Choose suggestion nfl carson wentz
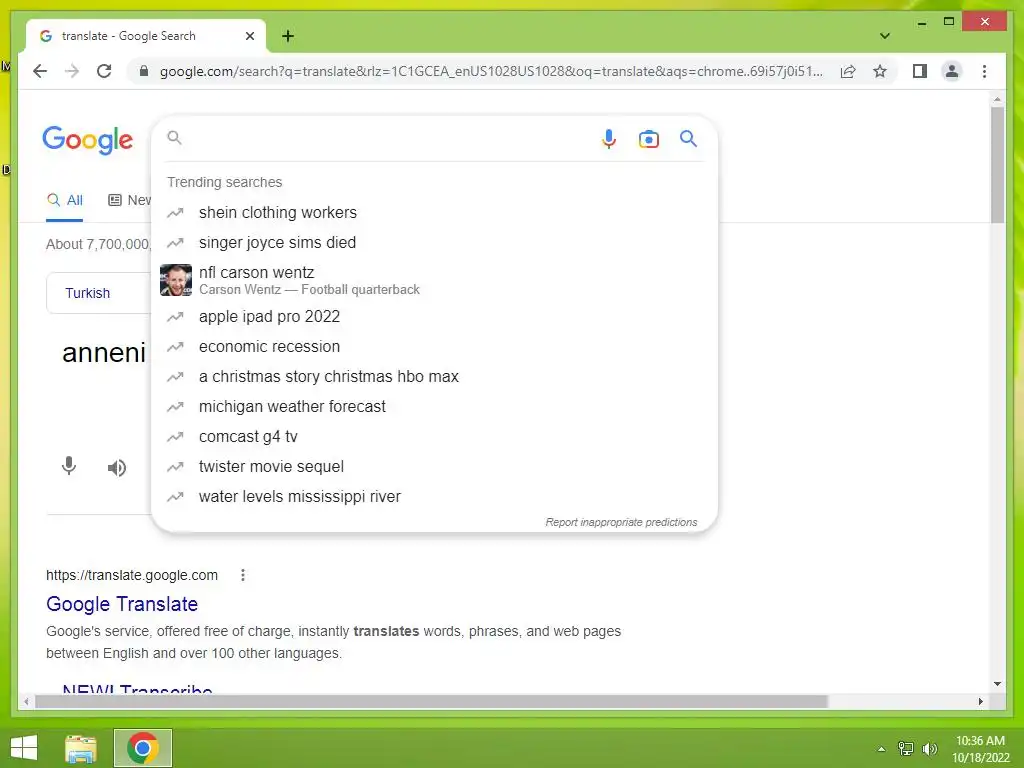The width and height of the screenshot is (1024, 768). (x=434, y=280)
